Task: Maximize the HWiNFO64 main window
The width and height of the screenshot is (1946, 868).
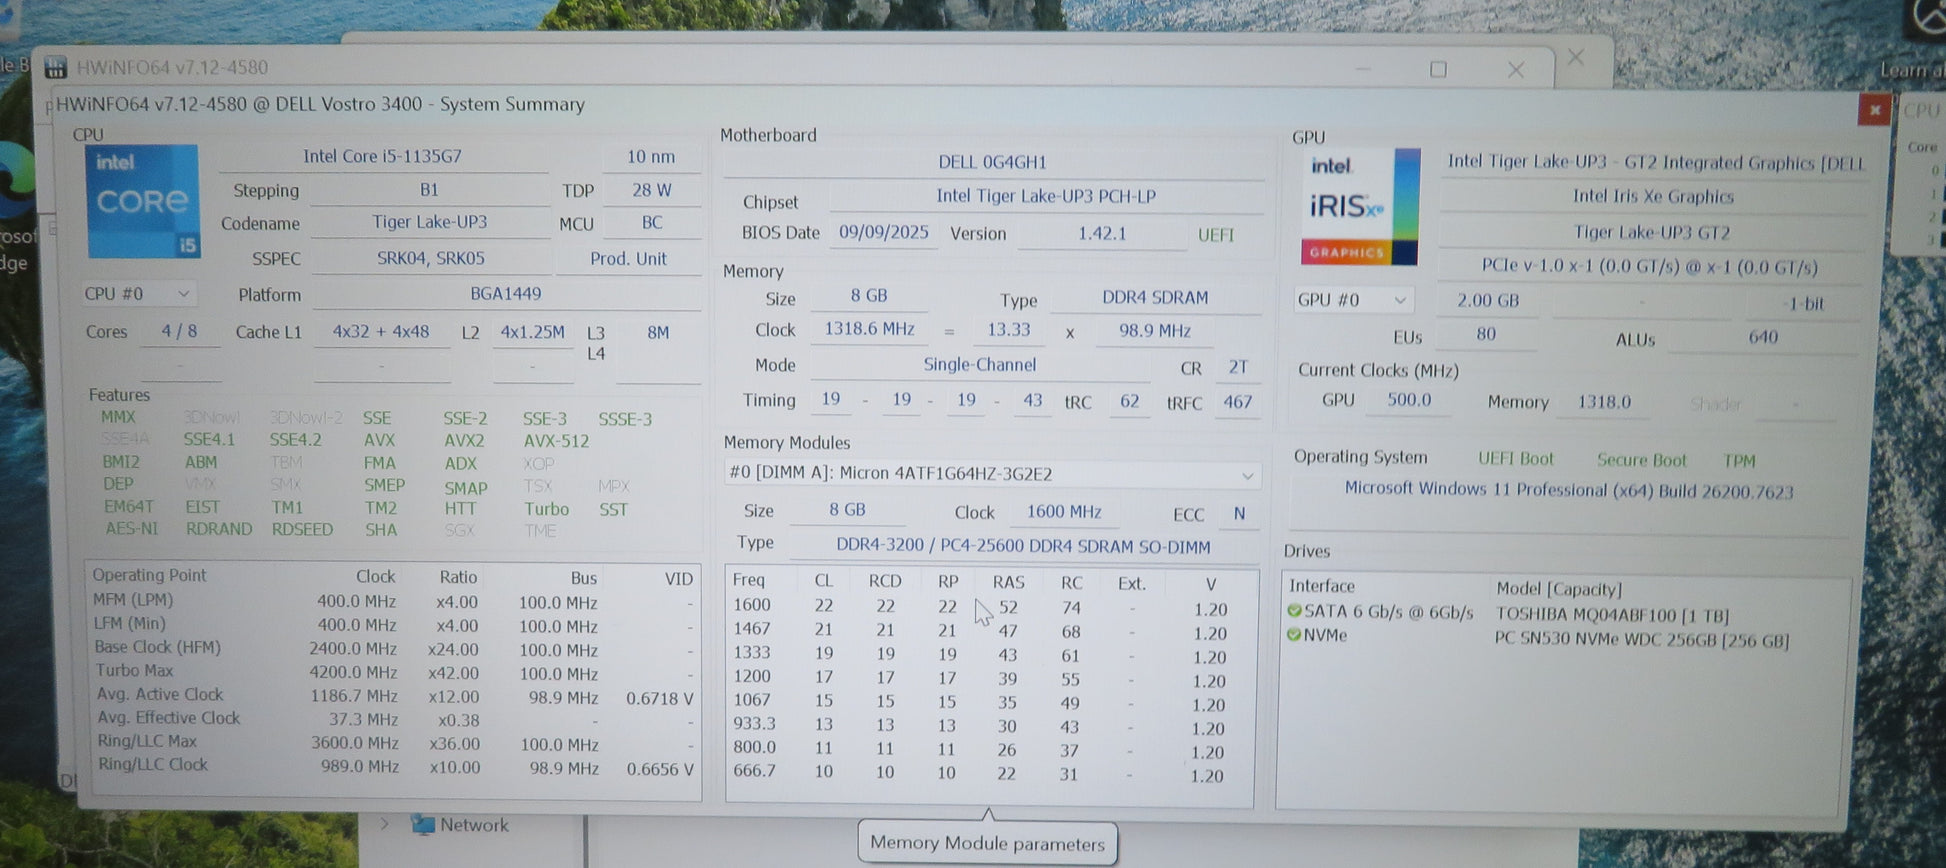Action: pyautogui.click(x=1438, y=70)
